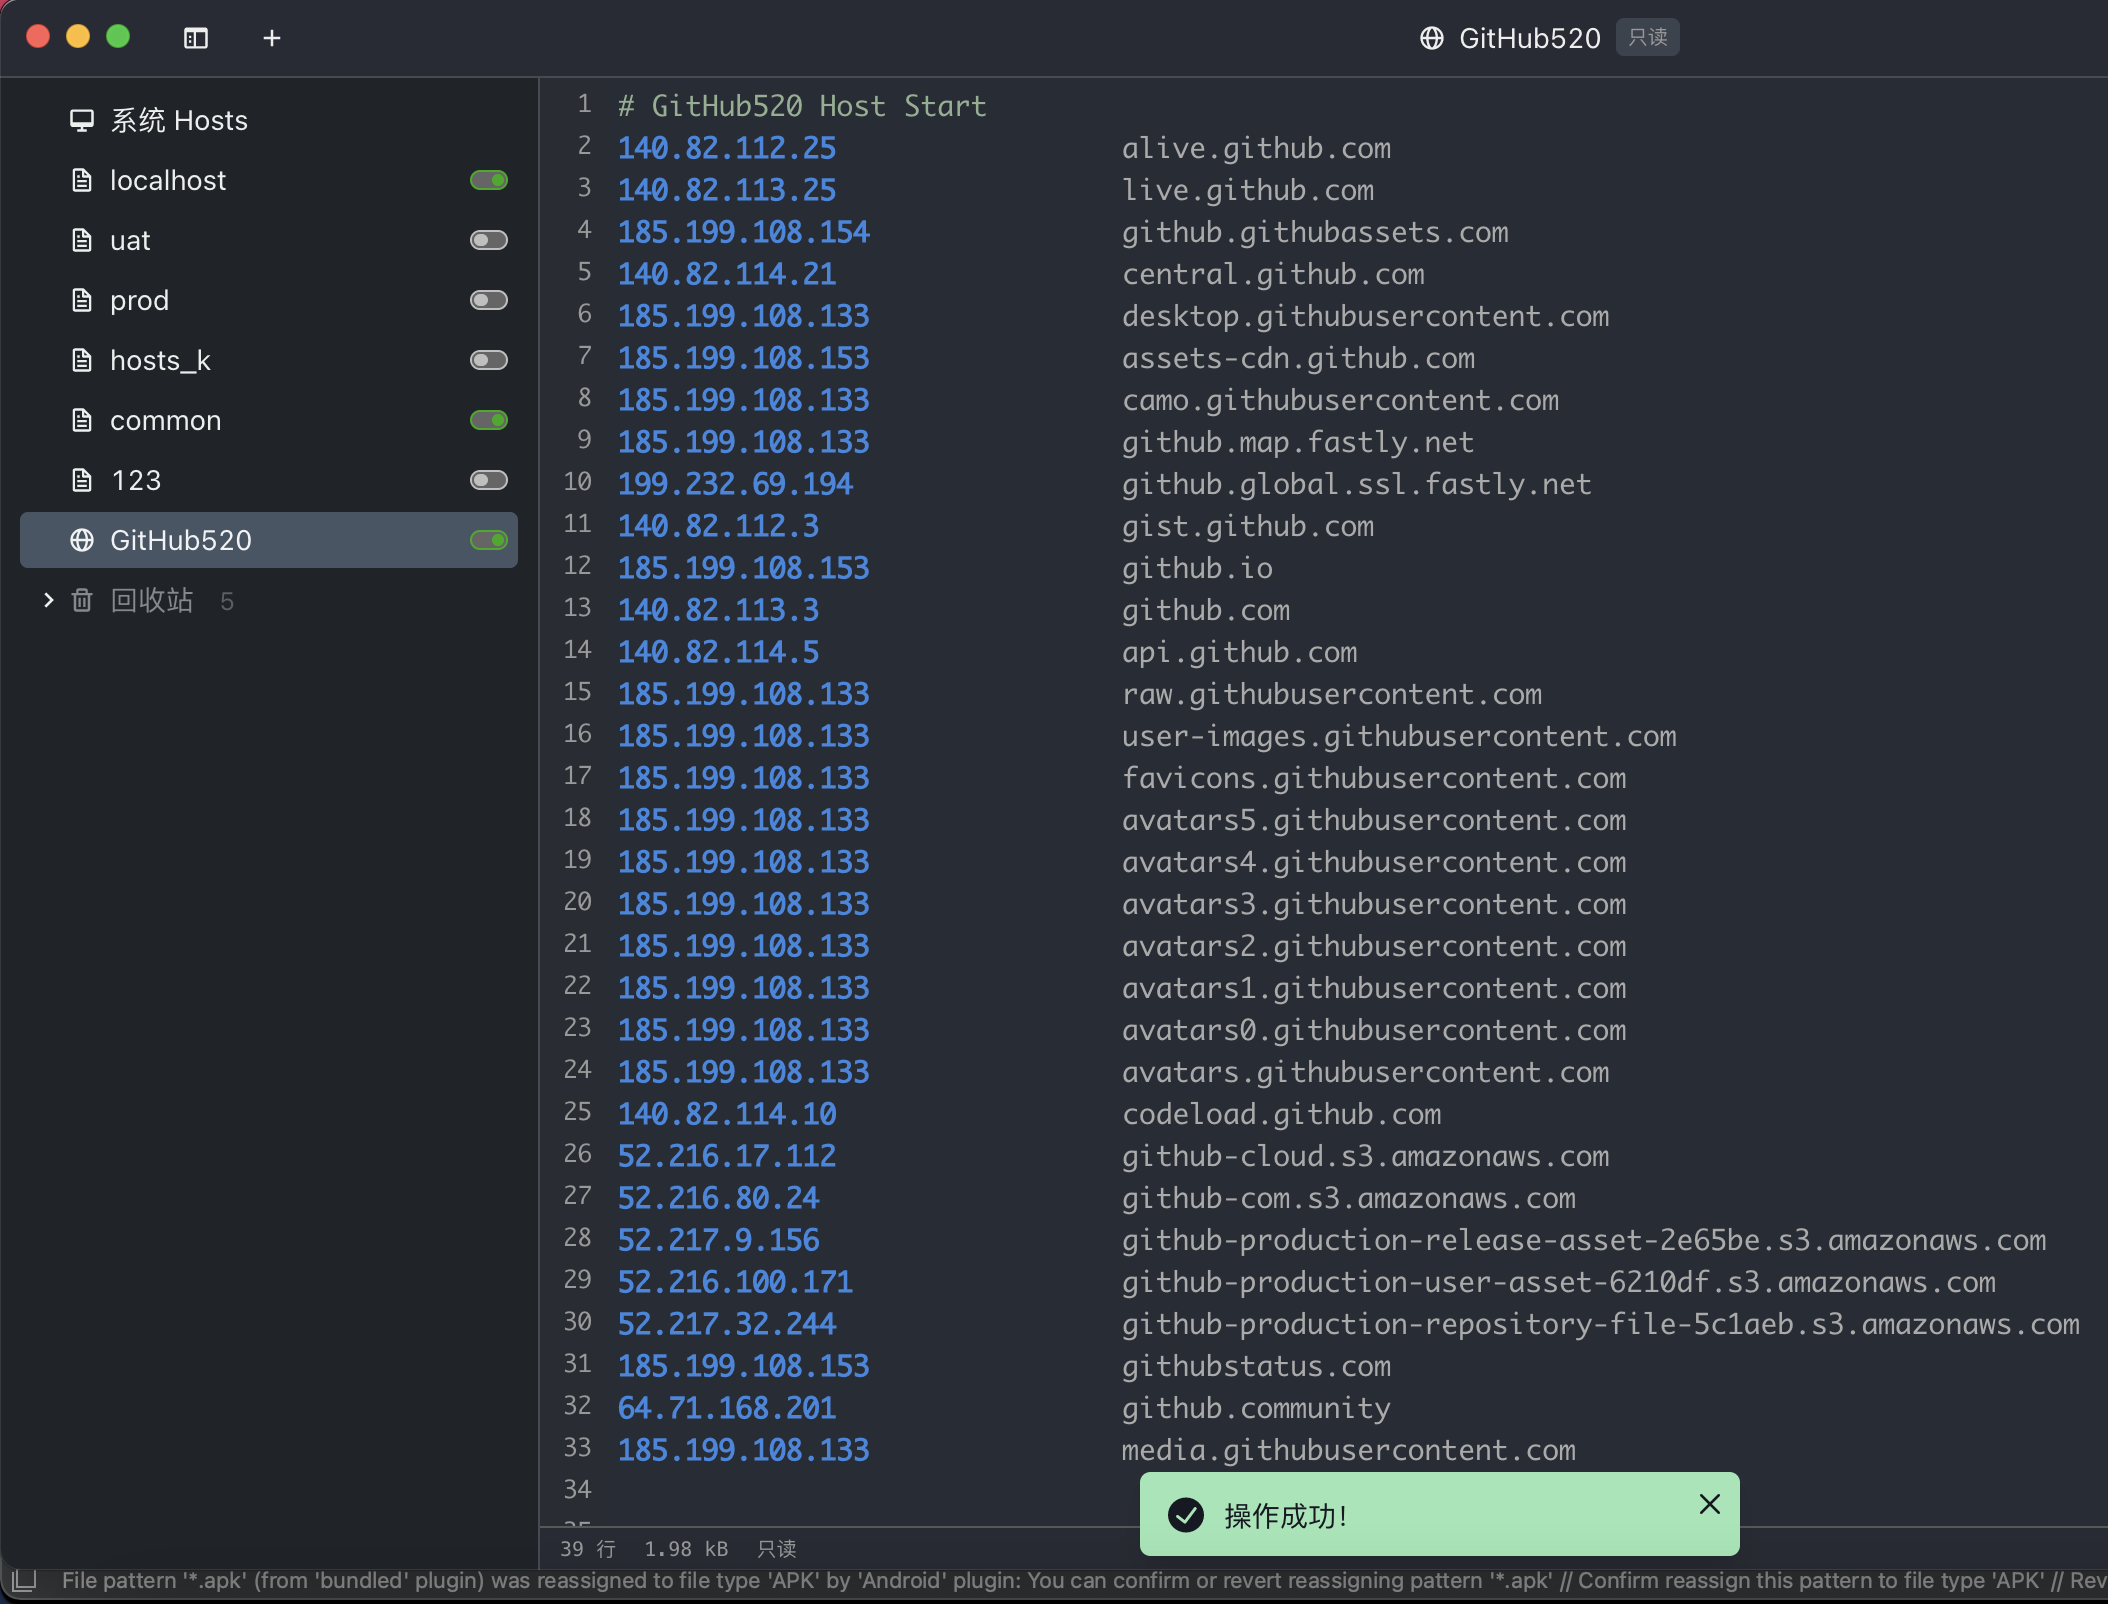Enable the prod hosts toggle

tap(489, 300)
